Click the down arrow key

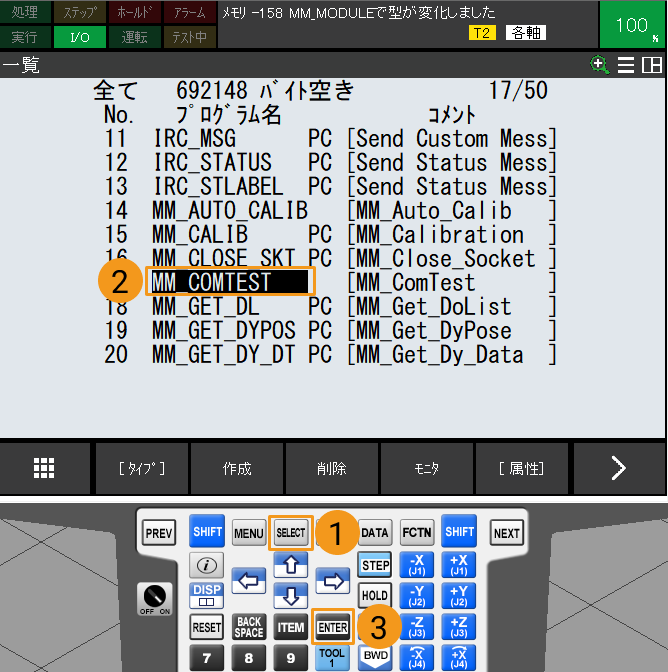tap(291, 595)
